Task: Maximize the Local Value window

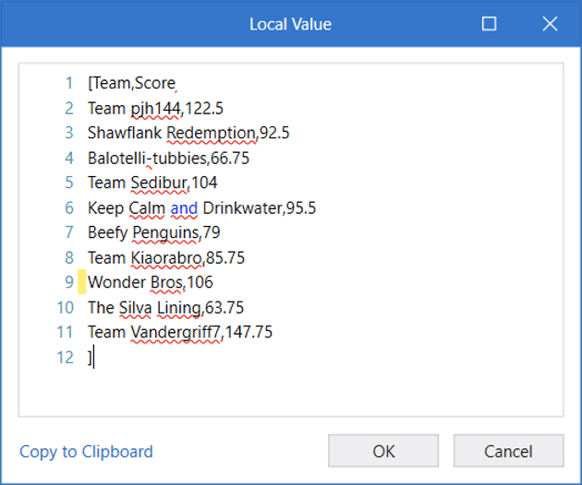Action: 489,24
